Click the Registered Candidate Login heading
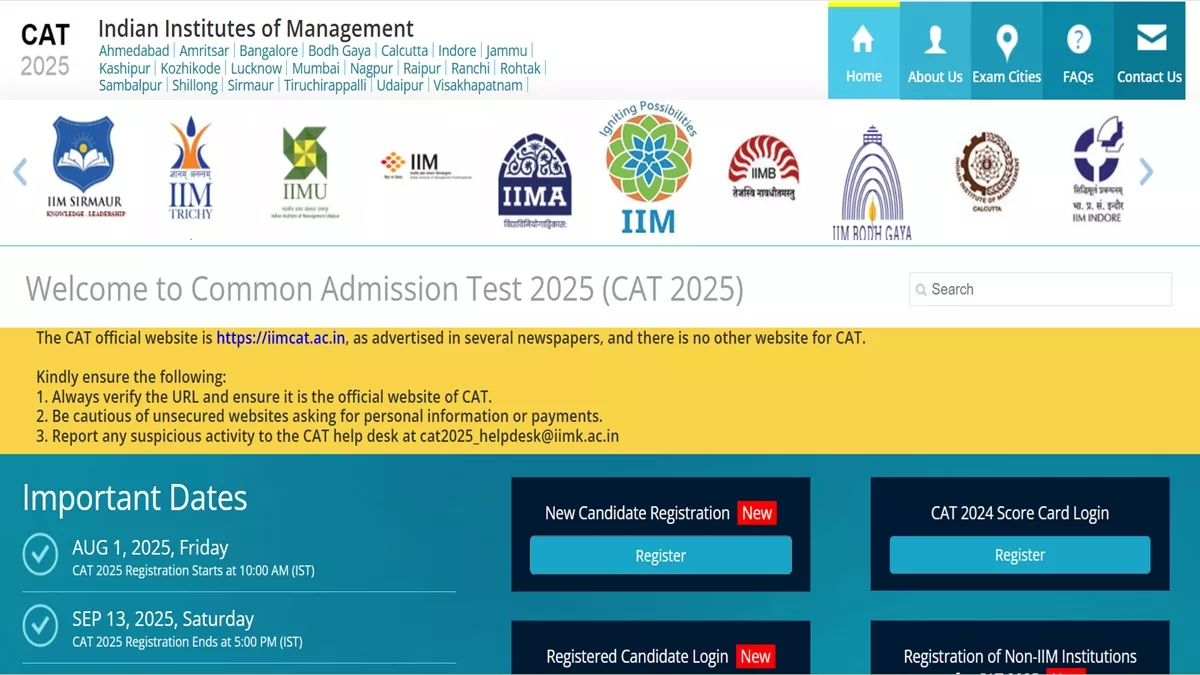The width and height of the screenshot is (1200, 675). point(637,657)
